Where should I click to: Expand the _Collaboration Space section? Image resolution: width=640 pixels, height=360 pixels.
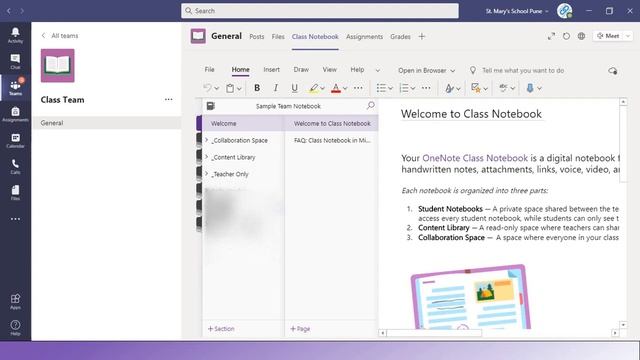pyautogui.click(x=207, y=140)
